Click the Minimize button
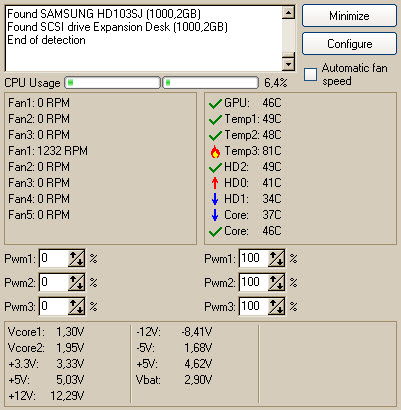401x410 pixels. coord(349,16)
